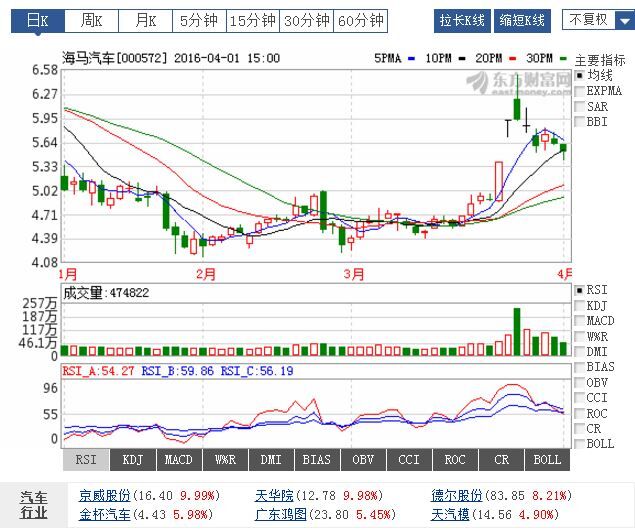Click the 5PMA blue legend swatch
635x530 pixels.
[x=411, y=58]
